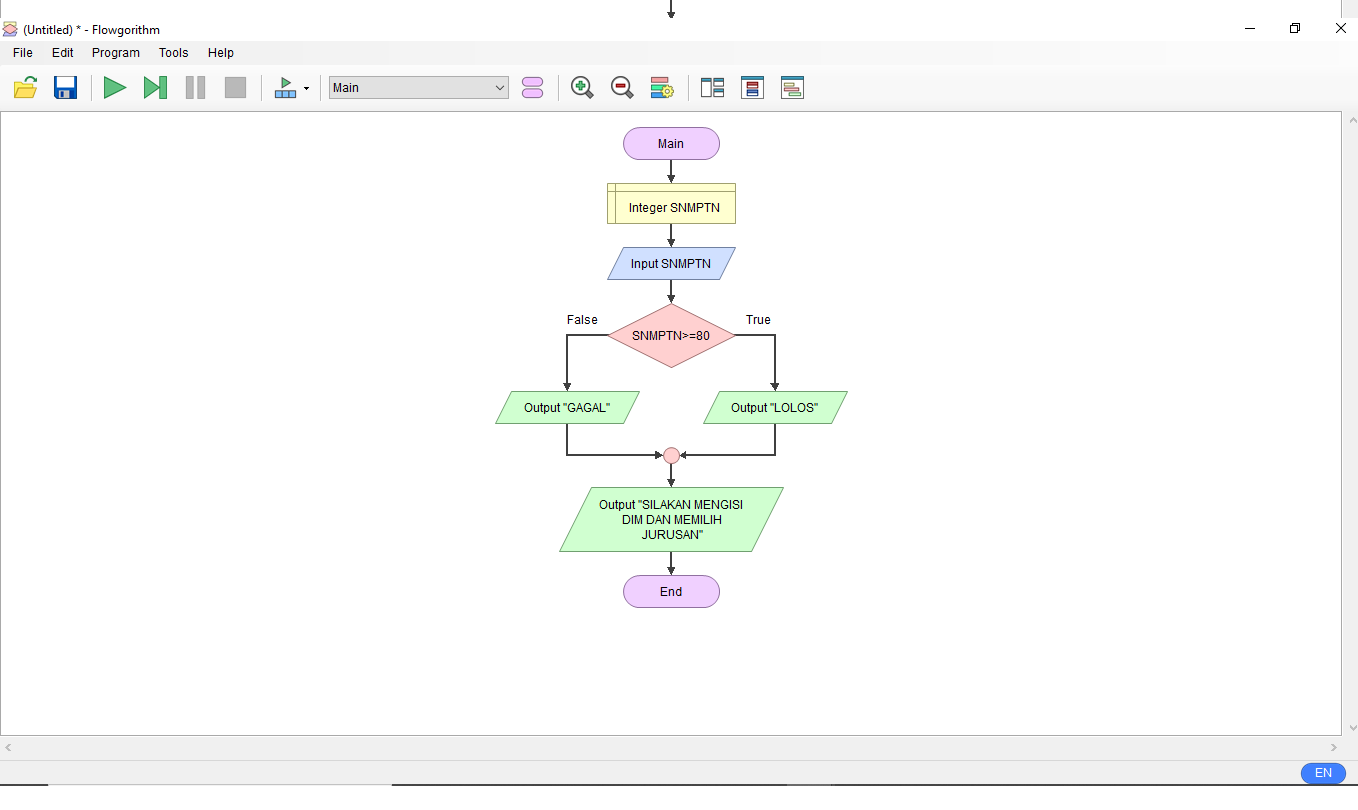Expand the run options dropdown arrow
This screenshot has height=810, width=1358.
point(307,87)
